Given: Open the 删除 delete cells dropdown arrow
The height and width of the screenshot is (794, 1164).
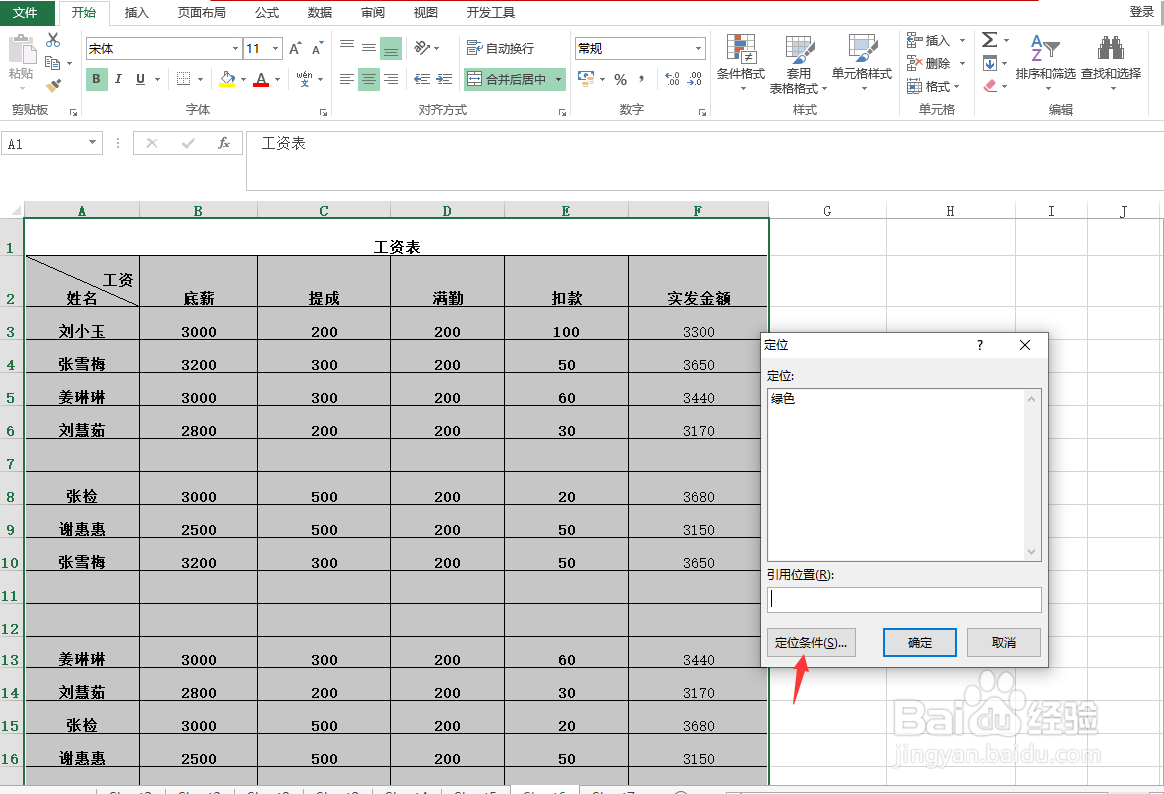Looking at the screenshot, I should (962, 64).
